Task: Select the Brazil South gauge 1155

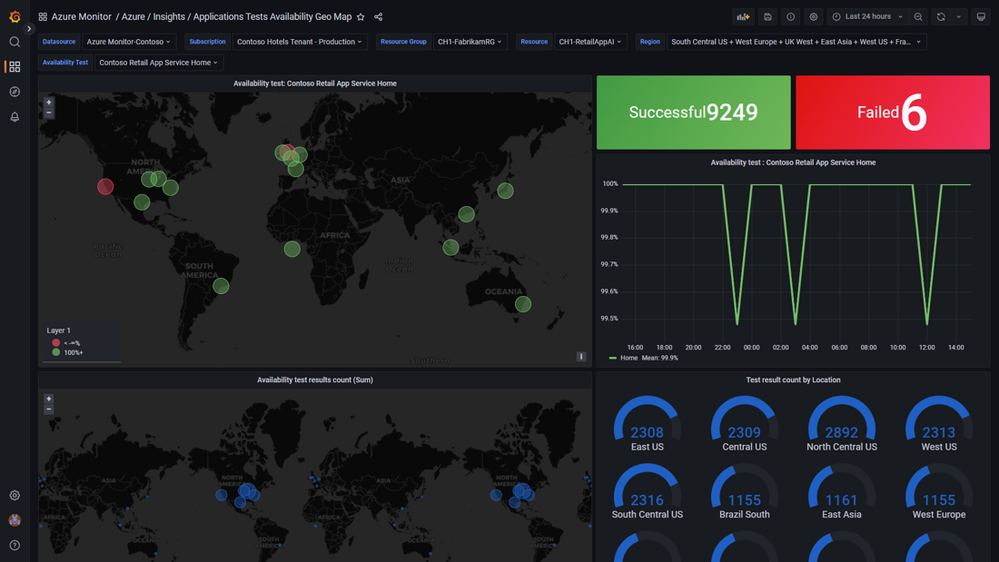Action: 744,491
